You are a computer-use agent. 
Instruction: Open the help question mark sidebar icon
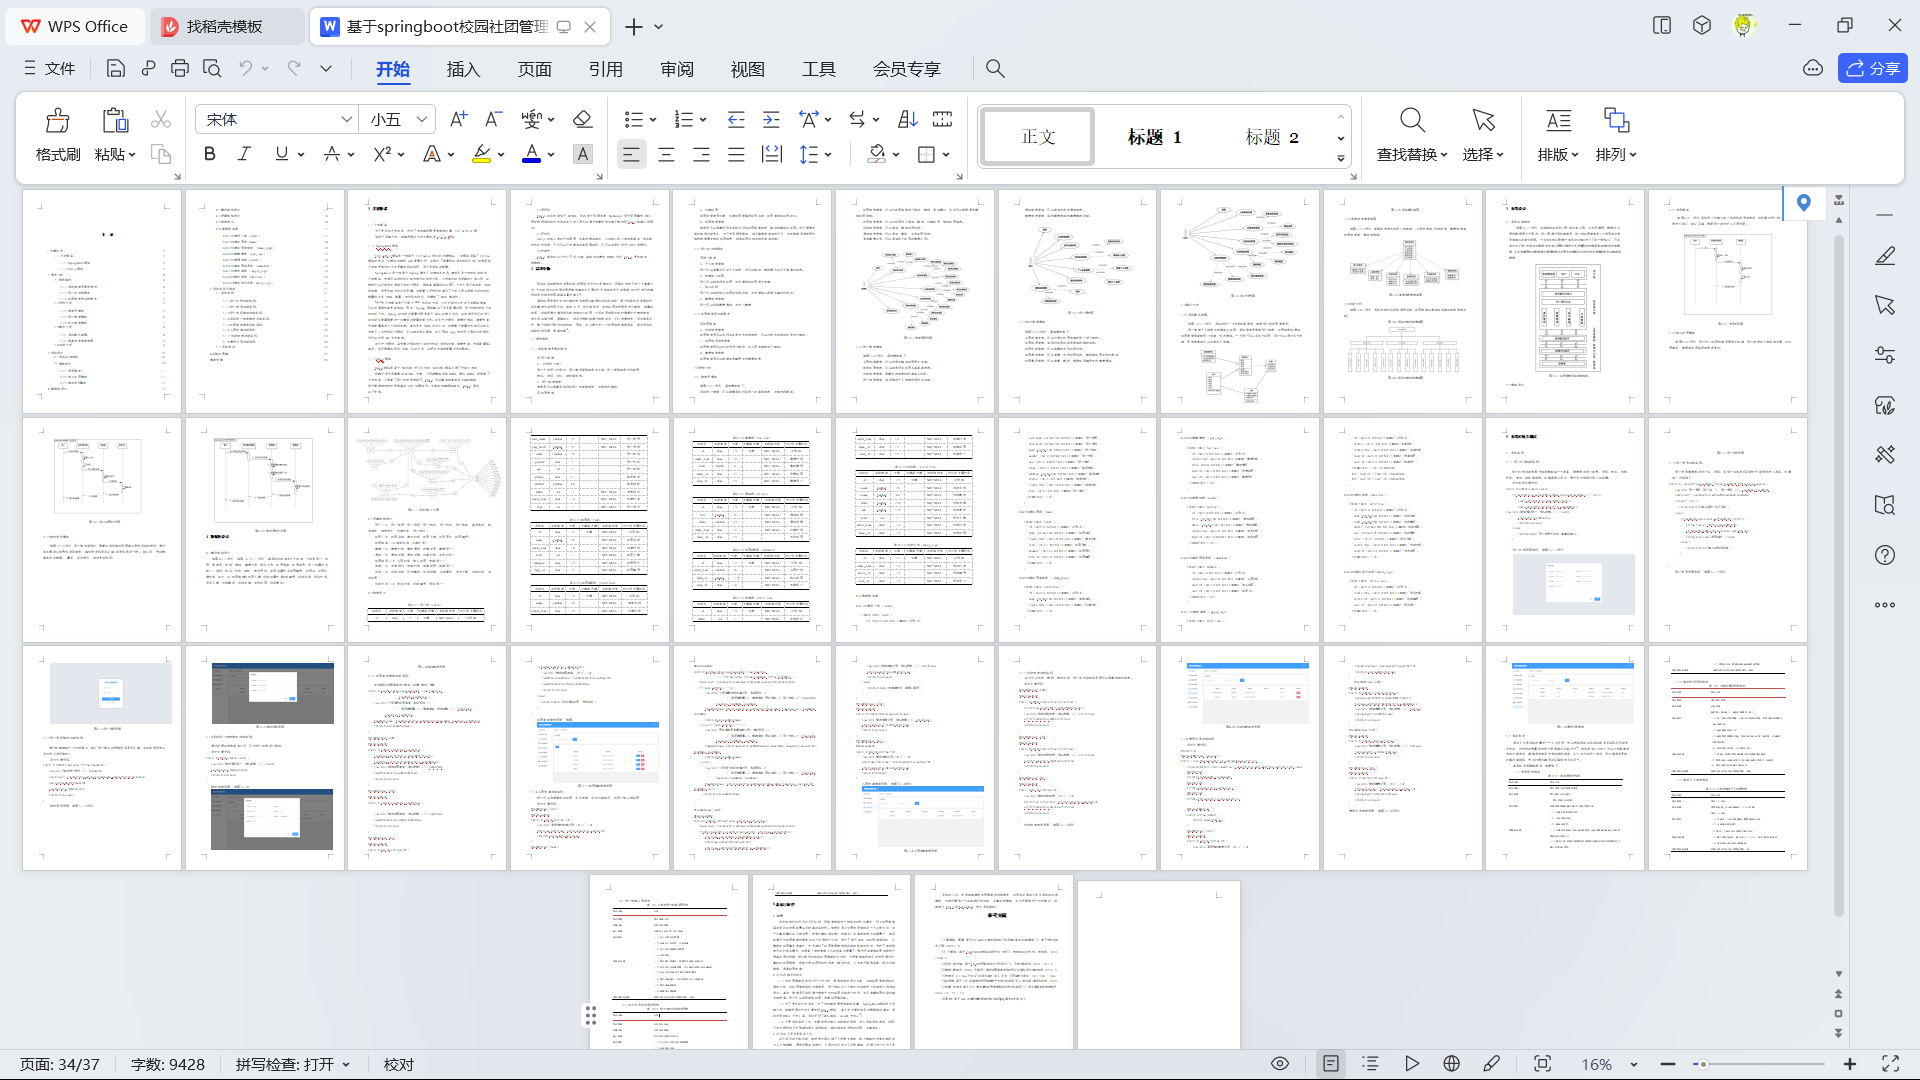[1884, 555]
